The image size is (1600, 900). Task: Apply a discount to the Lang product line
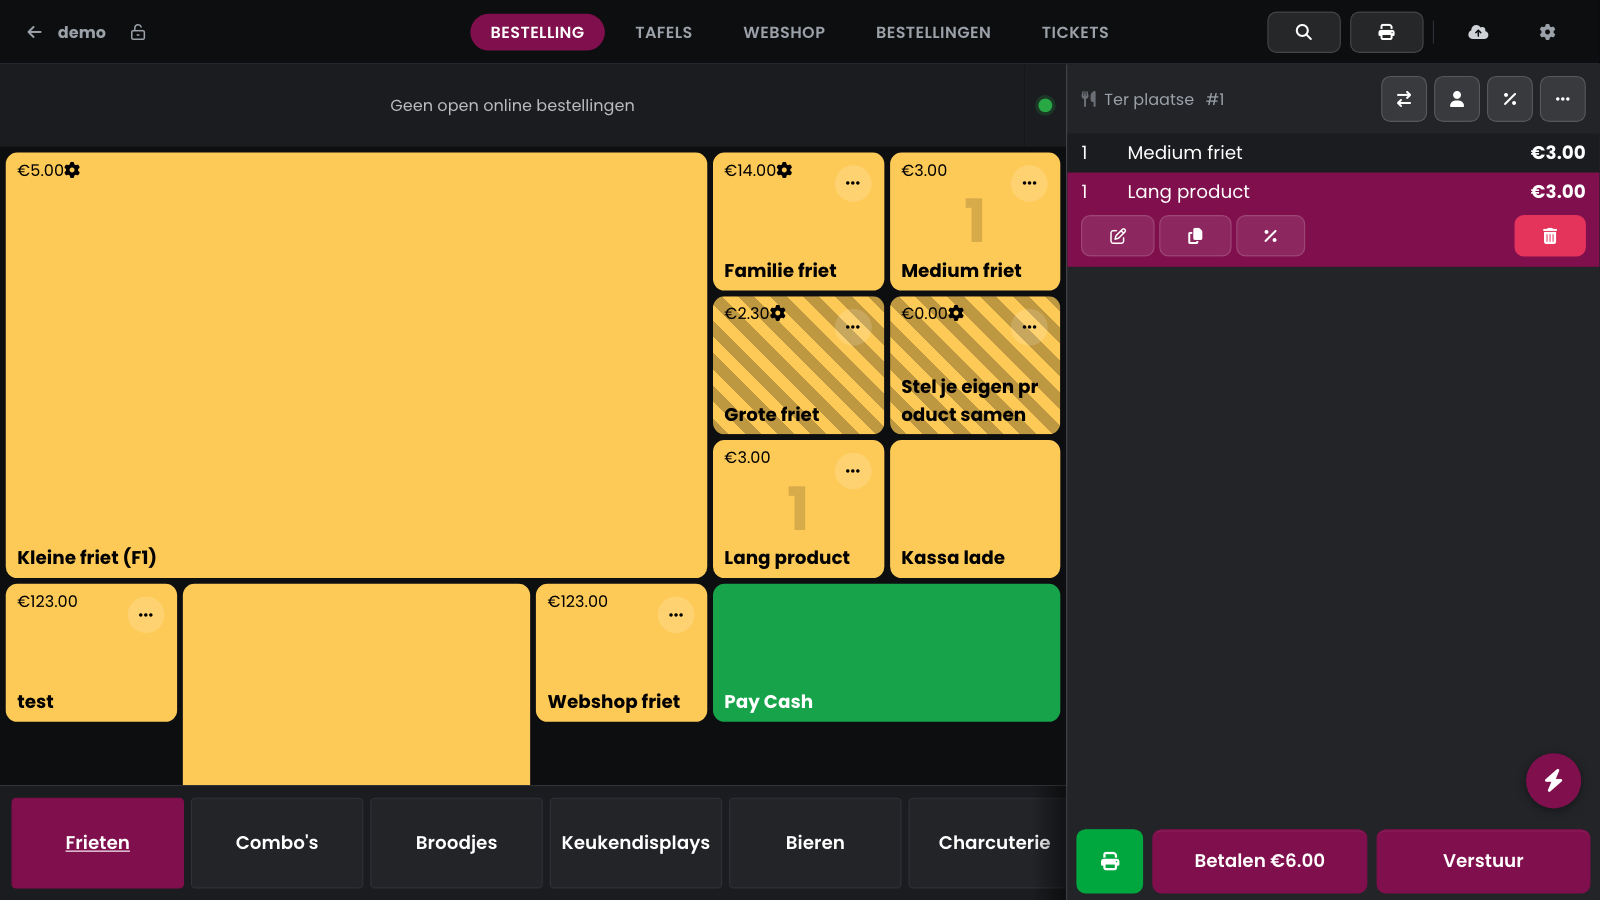(x=1270, y=236)
